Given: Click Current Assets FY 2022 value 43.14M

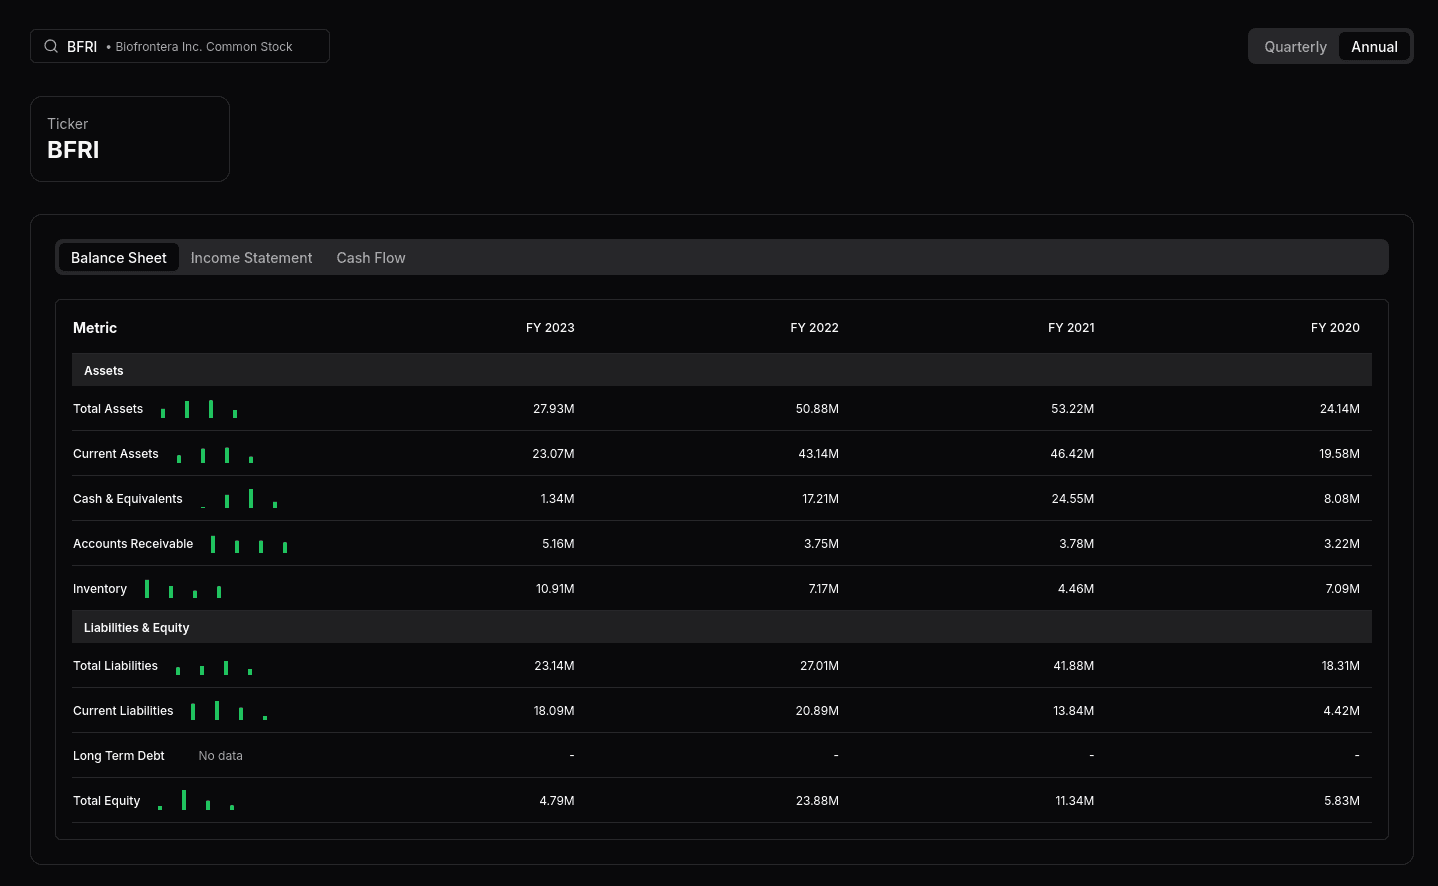Looking at the screenshot, I should pyautogui.click(x=818, y=454).
